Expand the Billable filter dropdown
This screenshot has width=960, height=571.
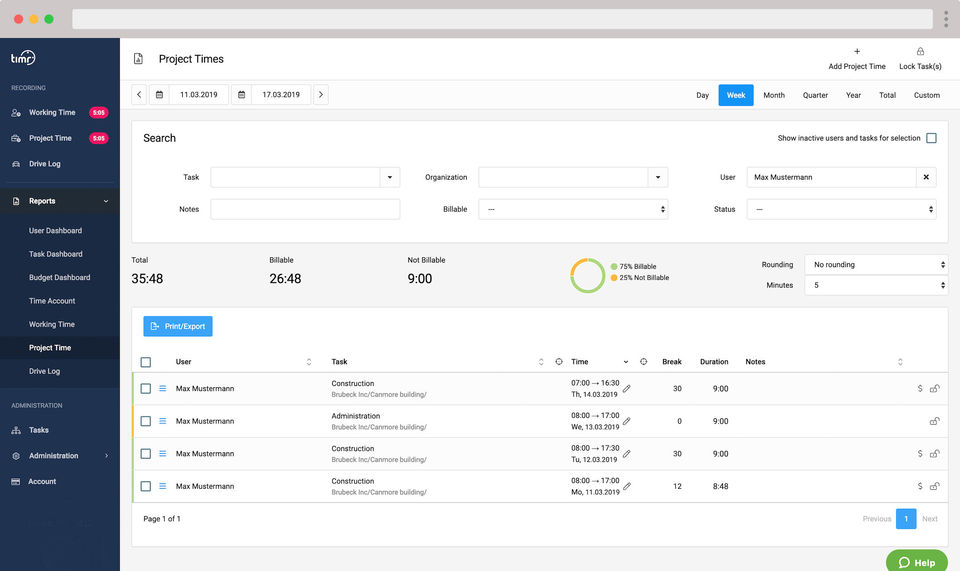coord(572,209)
